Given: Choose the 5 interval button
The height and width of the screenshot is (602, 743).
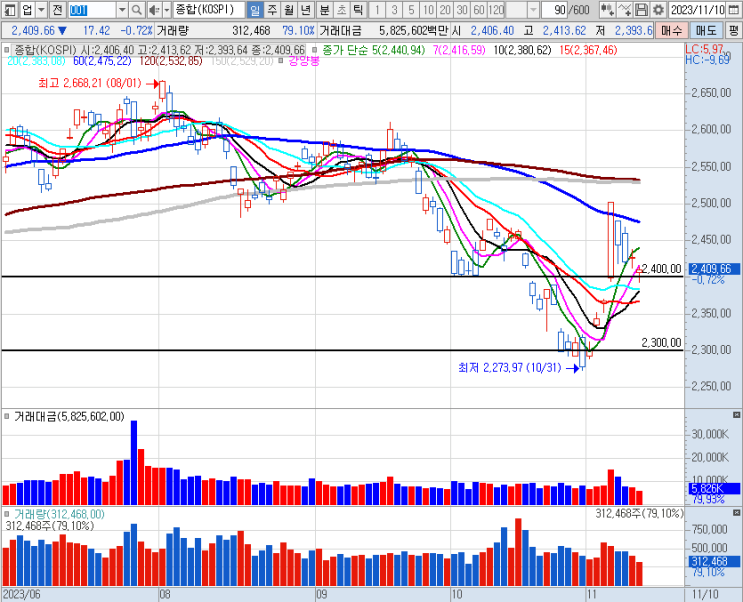Looking at the screenshot, I should point(411,9).
